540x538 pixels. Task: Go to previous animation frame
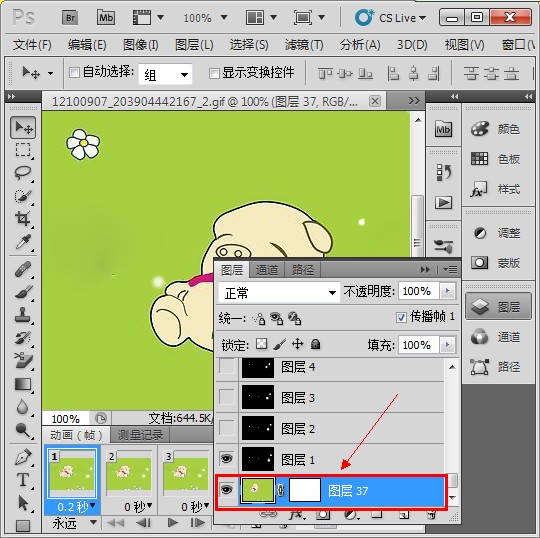click(x=144, y=523)
